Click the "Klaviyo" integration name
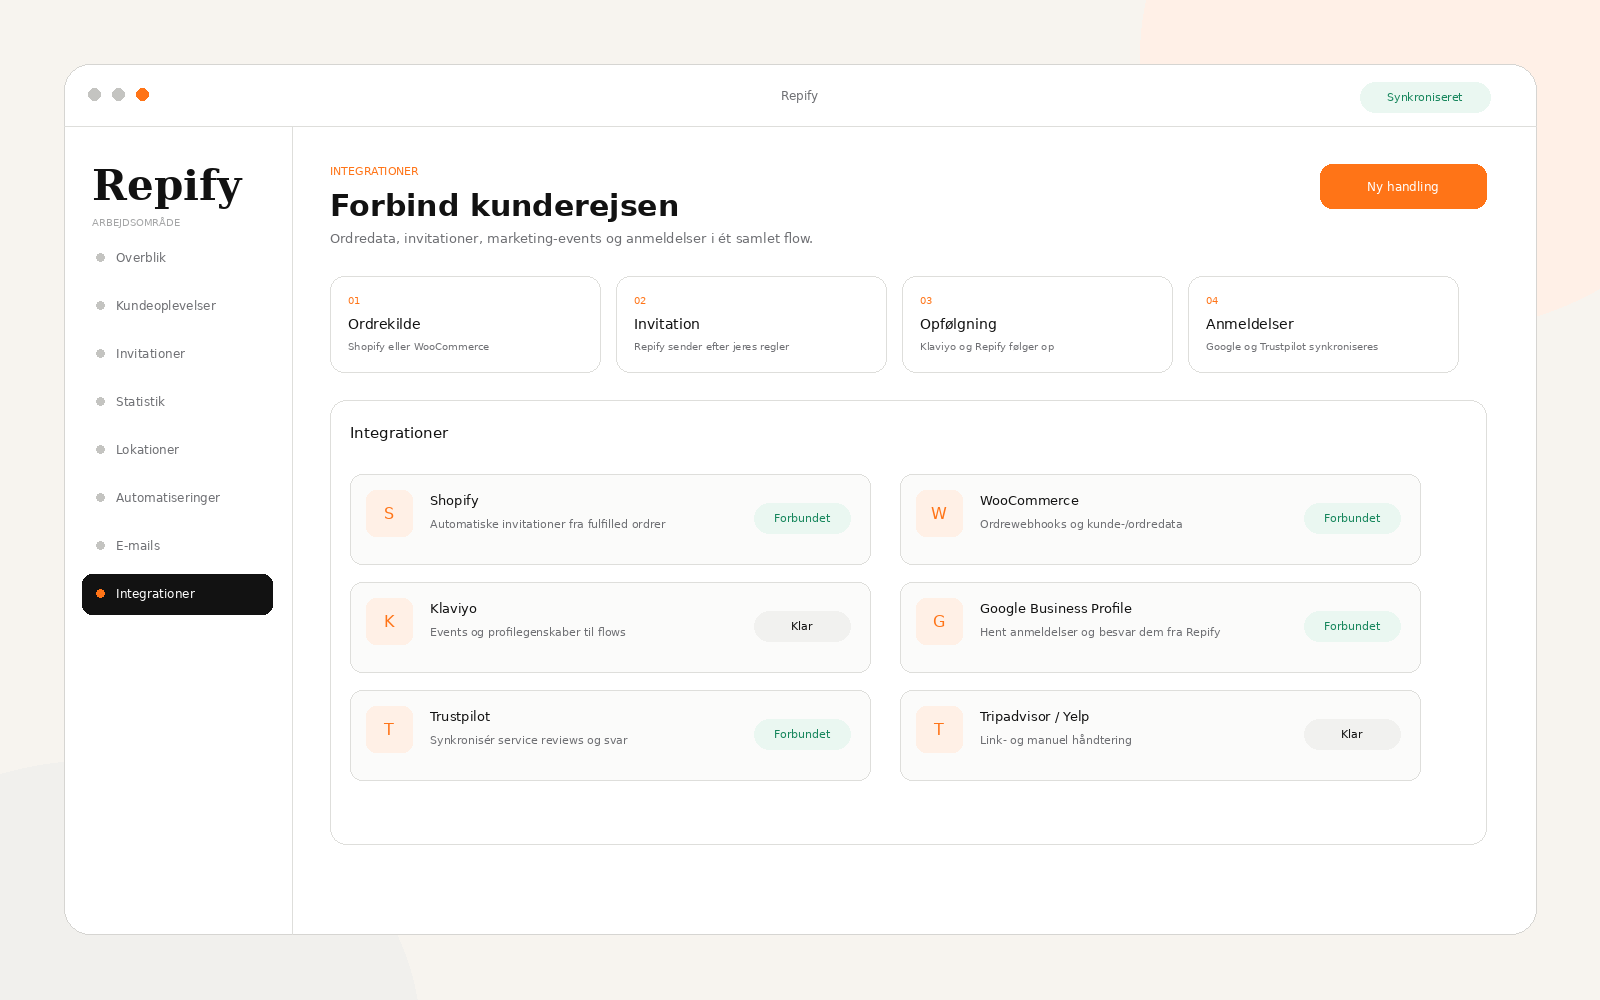Screen dimensions: 1600x1000 [453, 609]
